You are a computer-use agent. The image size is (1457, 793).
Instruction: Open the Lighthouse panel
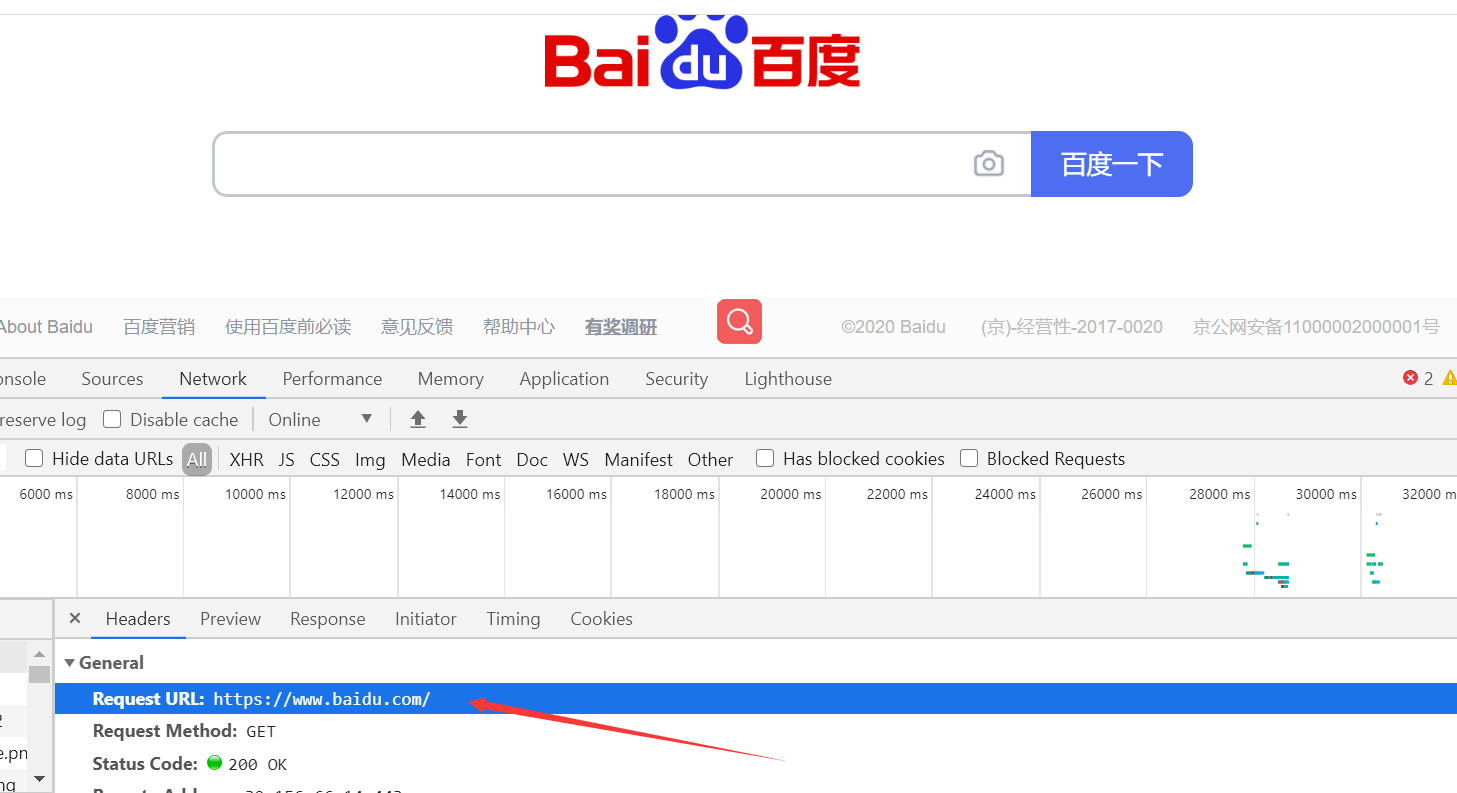[787, 378]
